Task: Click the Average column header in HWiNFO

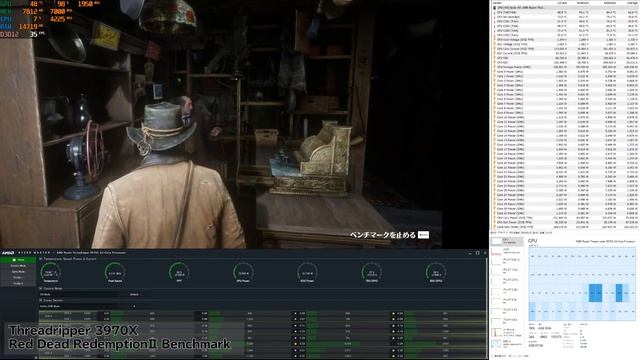Action: [633, 3]
